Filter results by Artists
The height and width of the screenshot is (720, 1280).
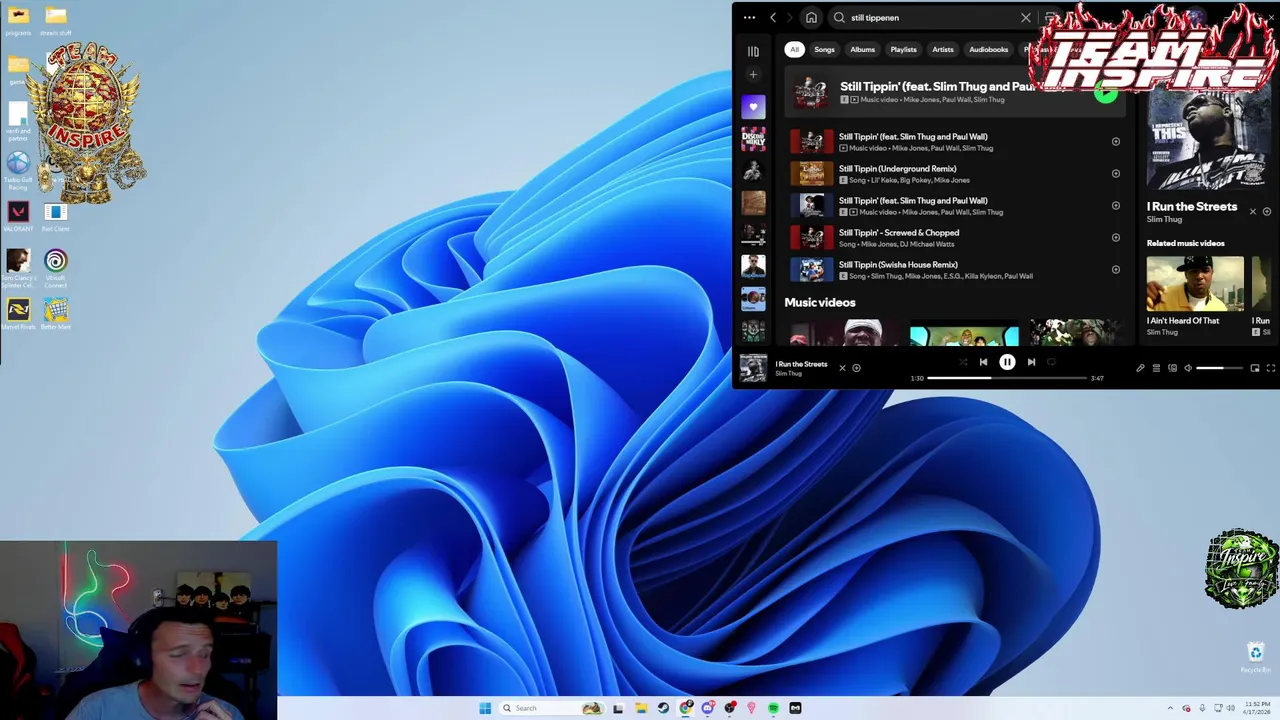pos(943,49)
